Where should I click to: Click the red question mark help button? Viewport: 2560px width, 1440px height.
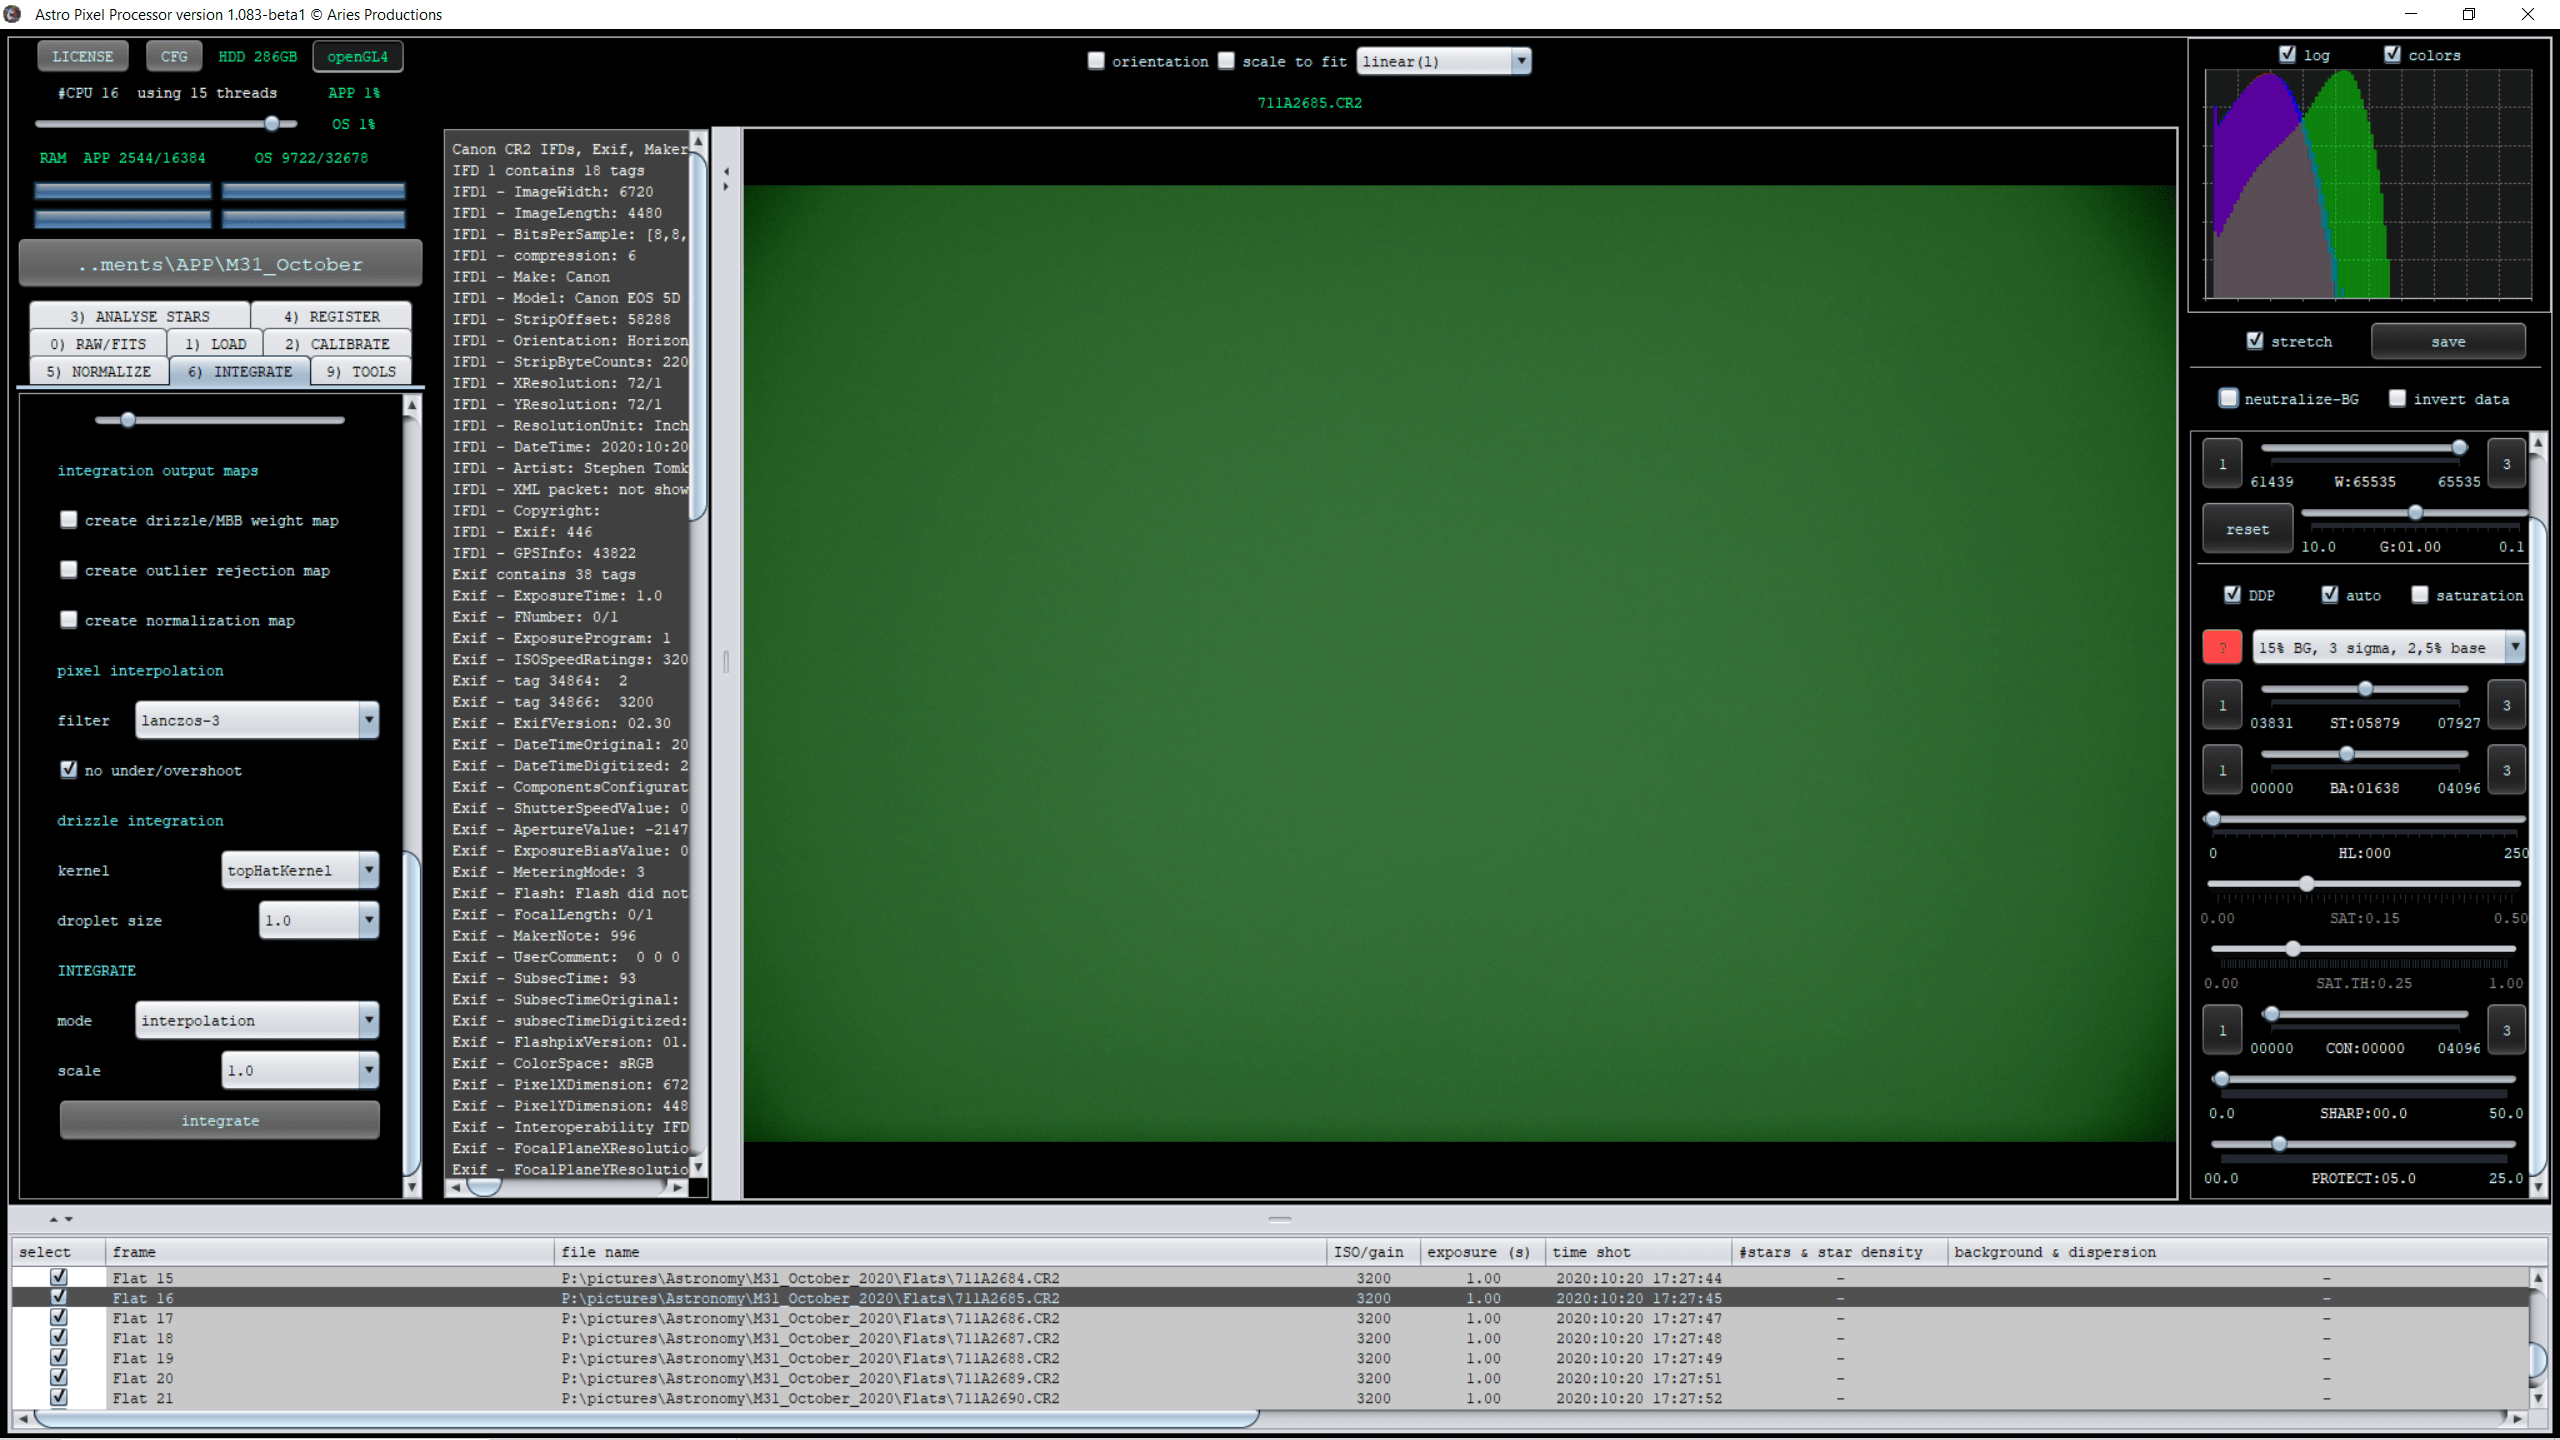(x=2222, y=647)
